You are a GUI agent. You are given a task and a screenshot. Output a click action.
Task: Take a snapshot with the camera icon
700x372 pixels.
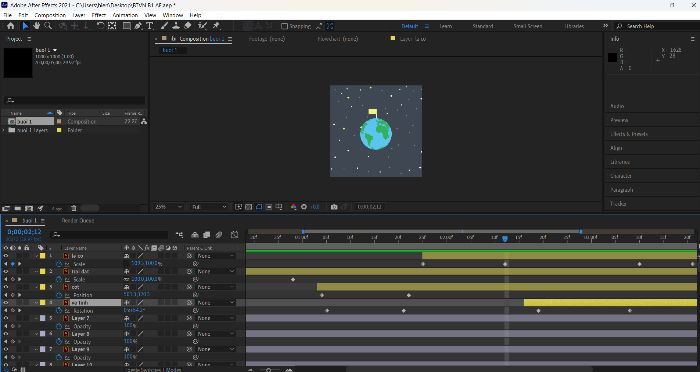pyautogui.click(x=334, y=207)
